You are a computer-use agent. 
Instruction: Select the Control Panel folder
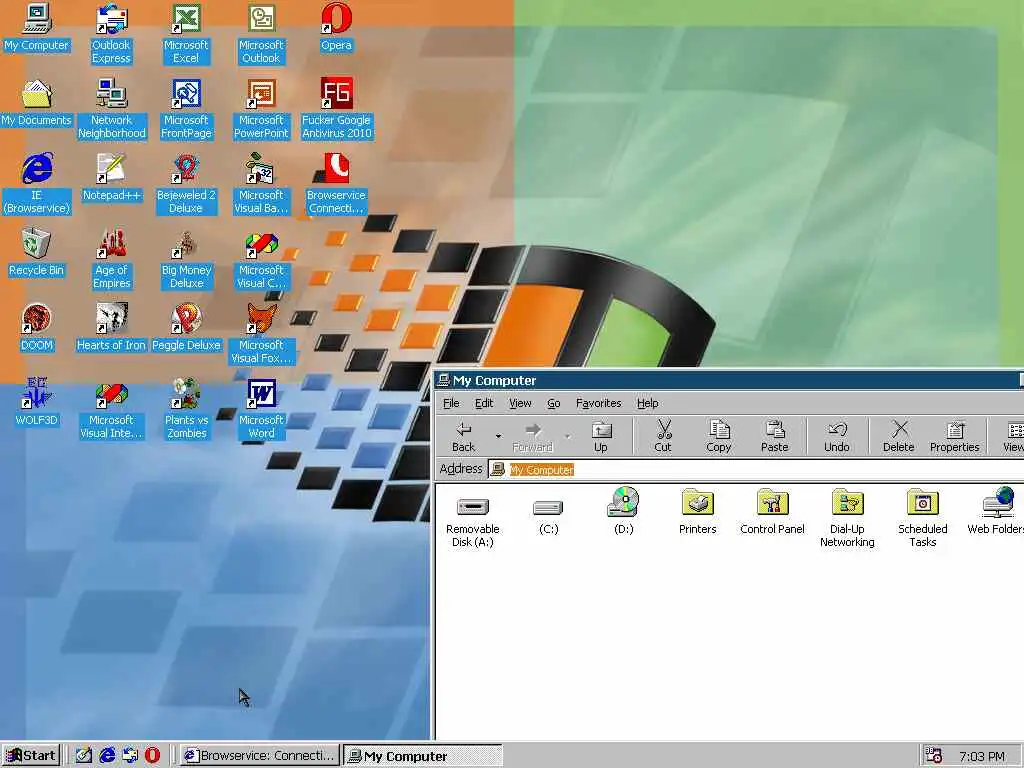773,511
